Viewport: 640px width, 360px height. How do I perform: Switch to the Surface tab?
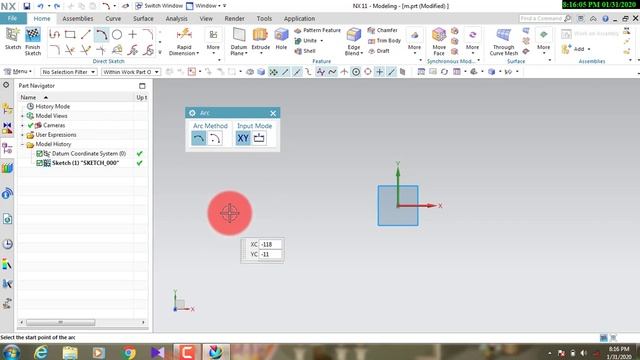[x=143, y=19]
